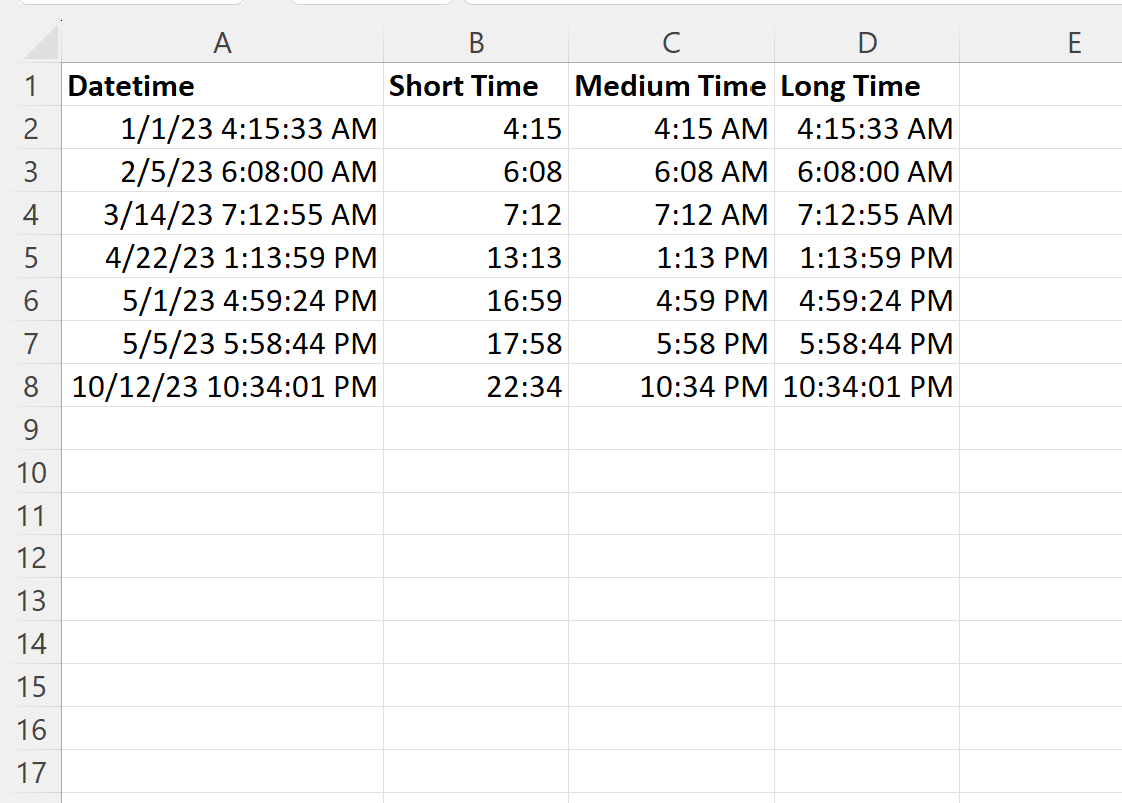Select the cell showing 1/1/23 4:15:33 AM

[222, 128]
